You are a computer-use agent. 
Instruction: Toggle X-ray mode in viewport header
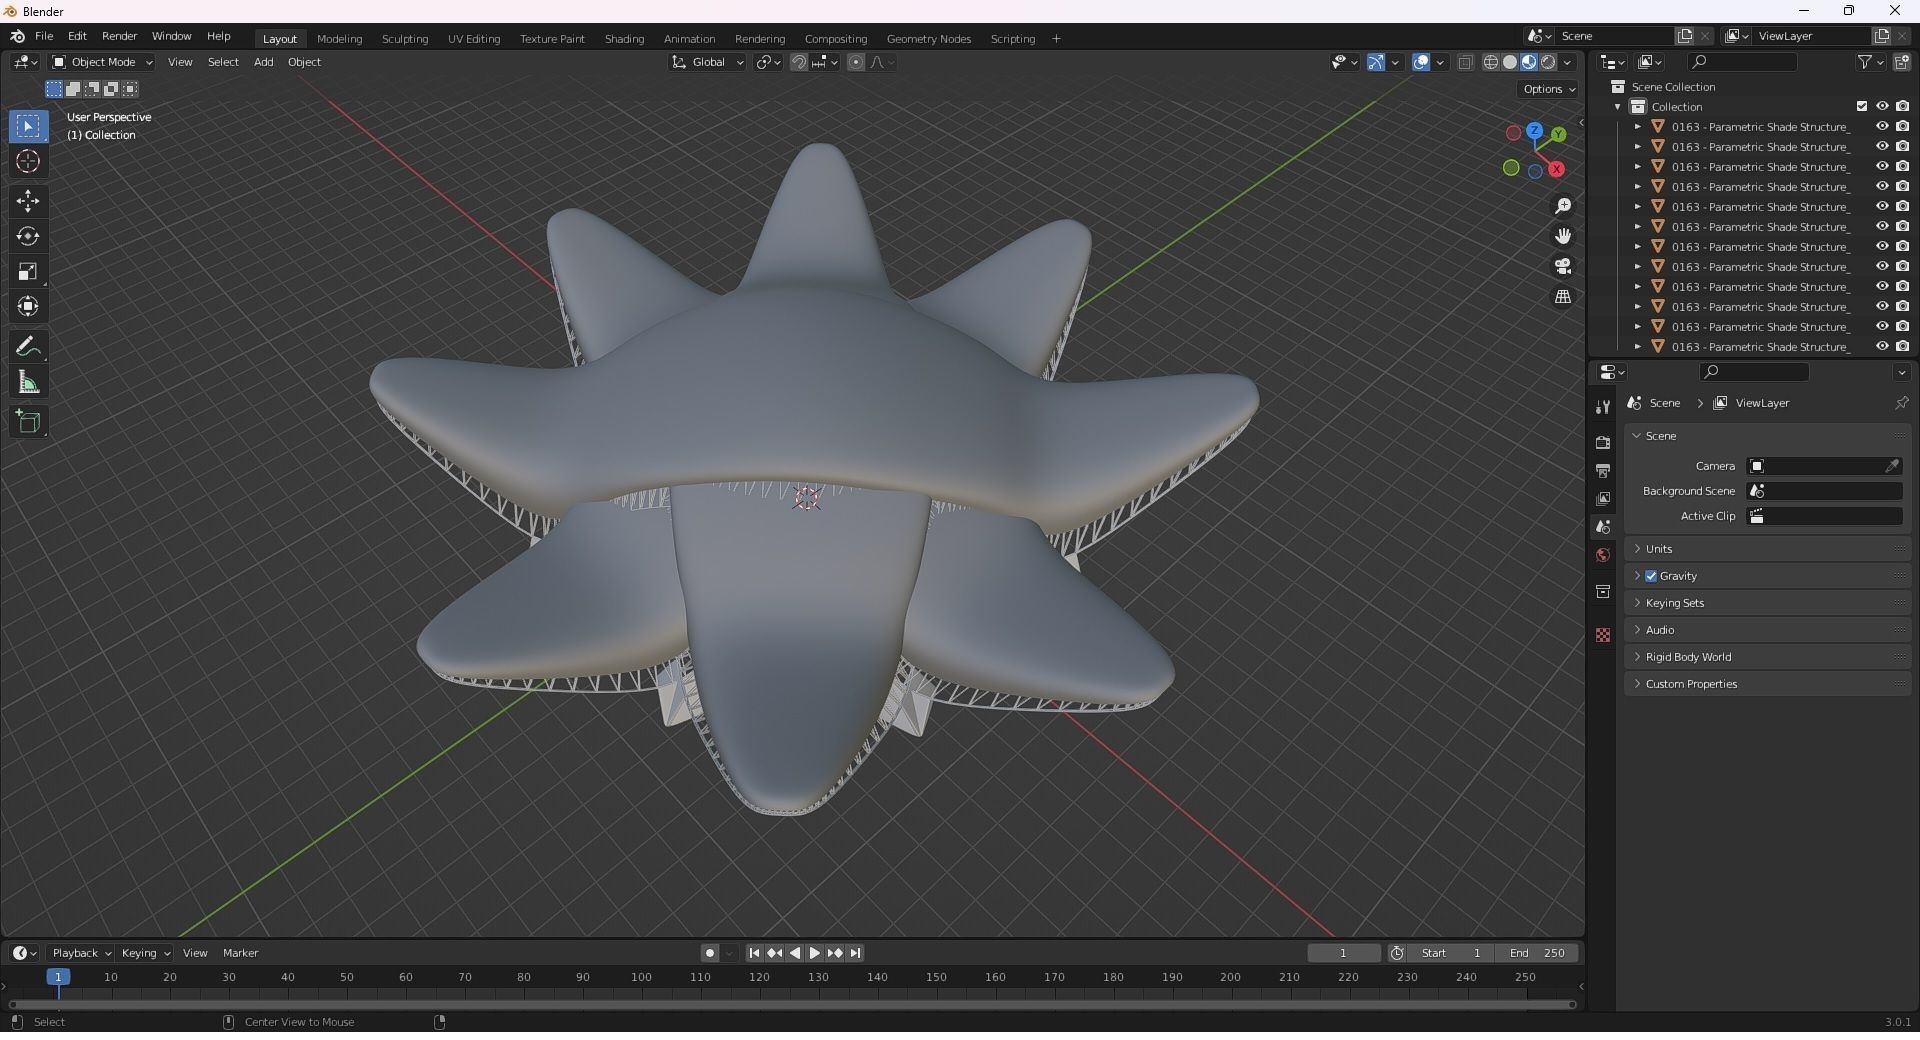pos(1465,62)
